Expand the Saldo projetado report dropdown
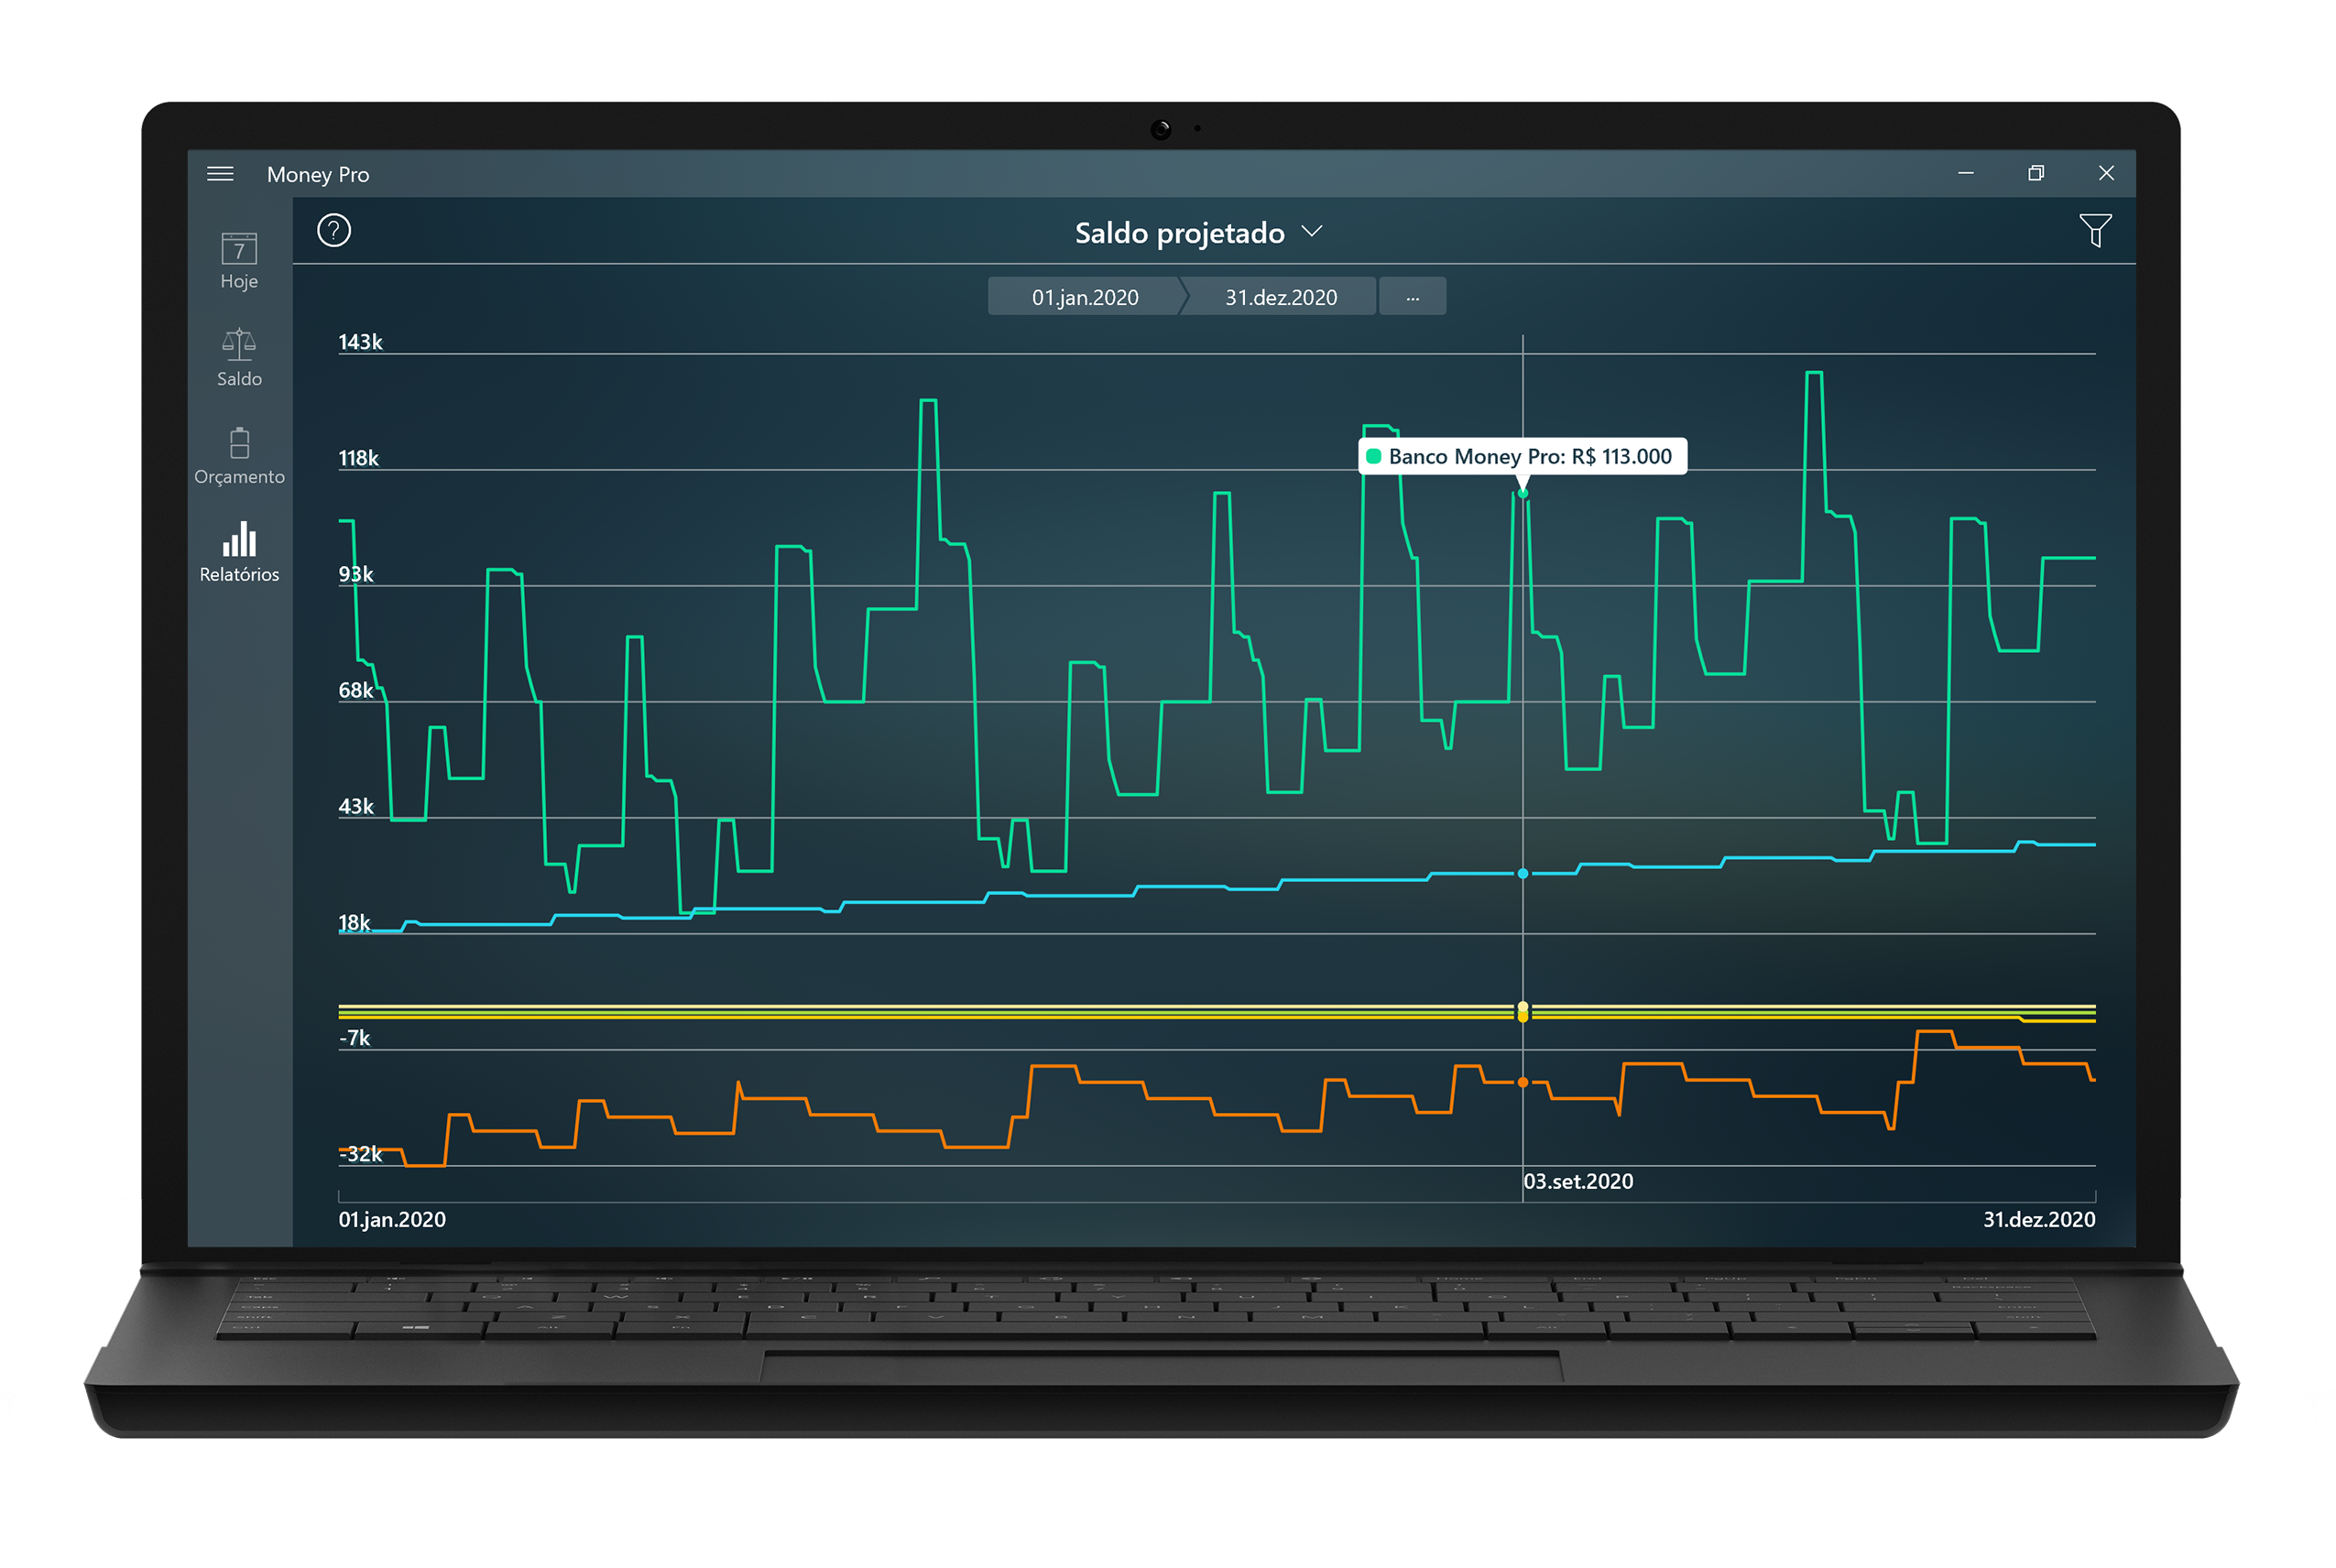2336x1568 pixels. pos(1198,233)
